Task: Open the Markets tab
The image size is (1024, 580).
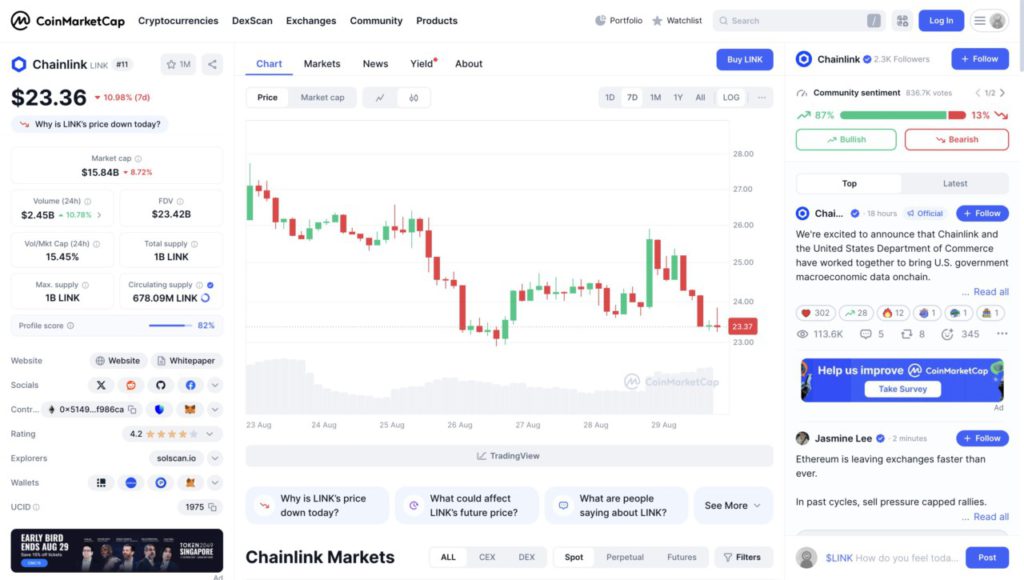Action: (322, 64)
